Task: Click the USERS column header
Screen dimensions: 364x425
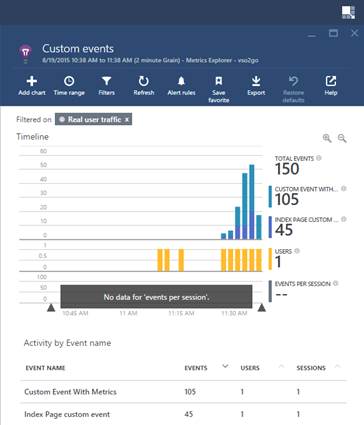Action: point(250,368)
